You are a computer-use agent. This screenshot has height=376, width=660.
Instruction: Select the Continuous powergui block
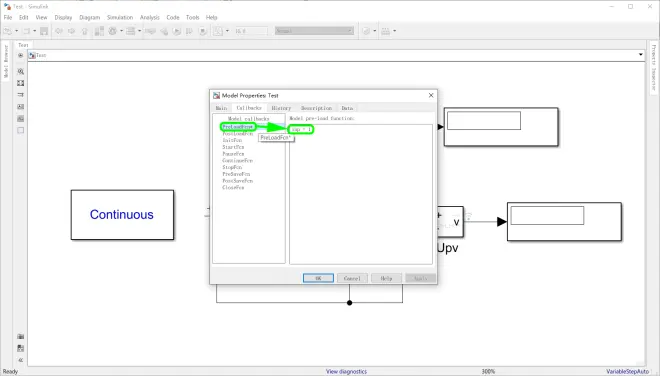tap(122, 215)
